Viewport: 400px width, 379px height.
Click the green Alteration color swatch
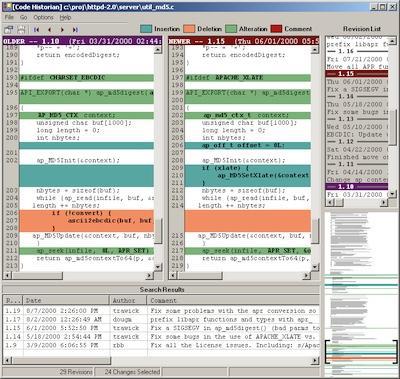[x=231, y=29]
